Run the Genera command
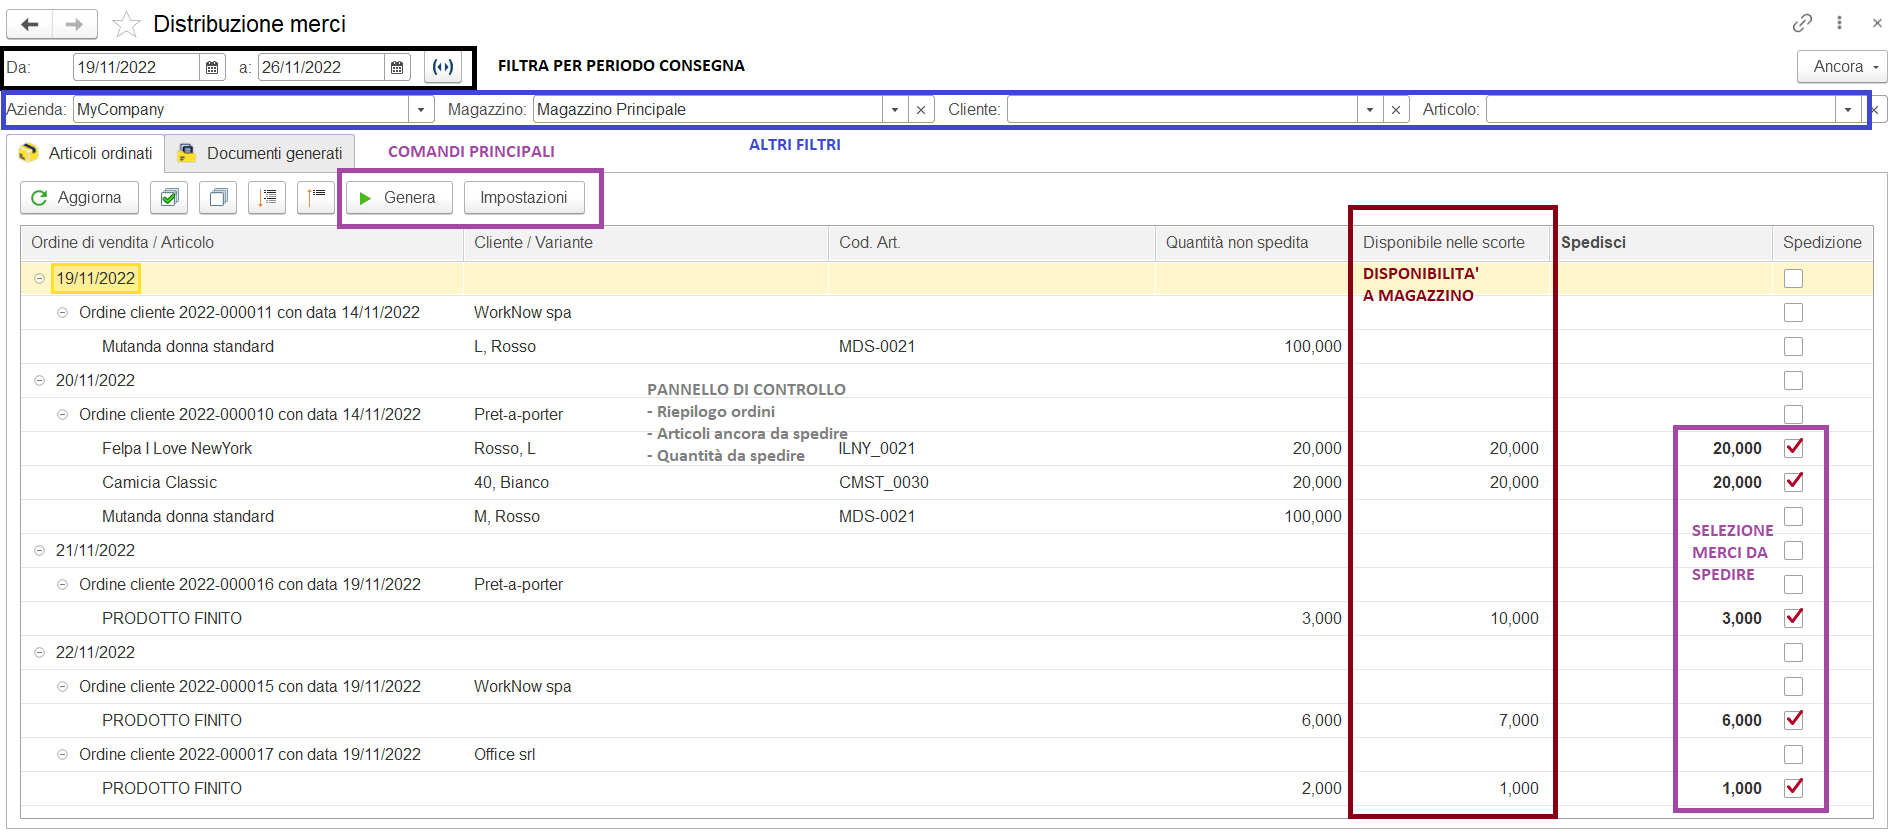This screenshot has height=839, width=1899. (399, 198)
